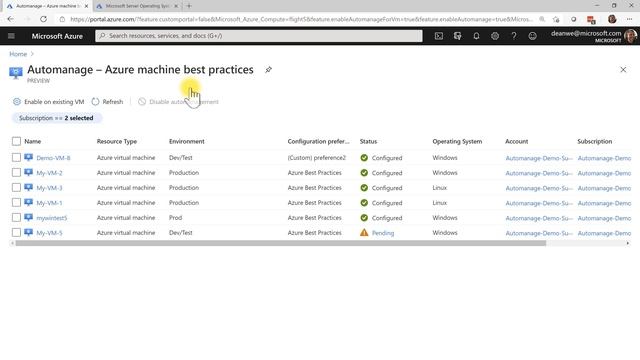The image size is (640, 360).
Task: Reload the page with browser refresh icon
Action: click(43, 19)
